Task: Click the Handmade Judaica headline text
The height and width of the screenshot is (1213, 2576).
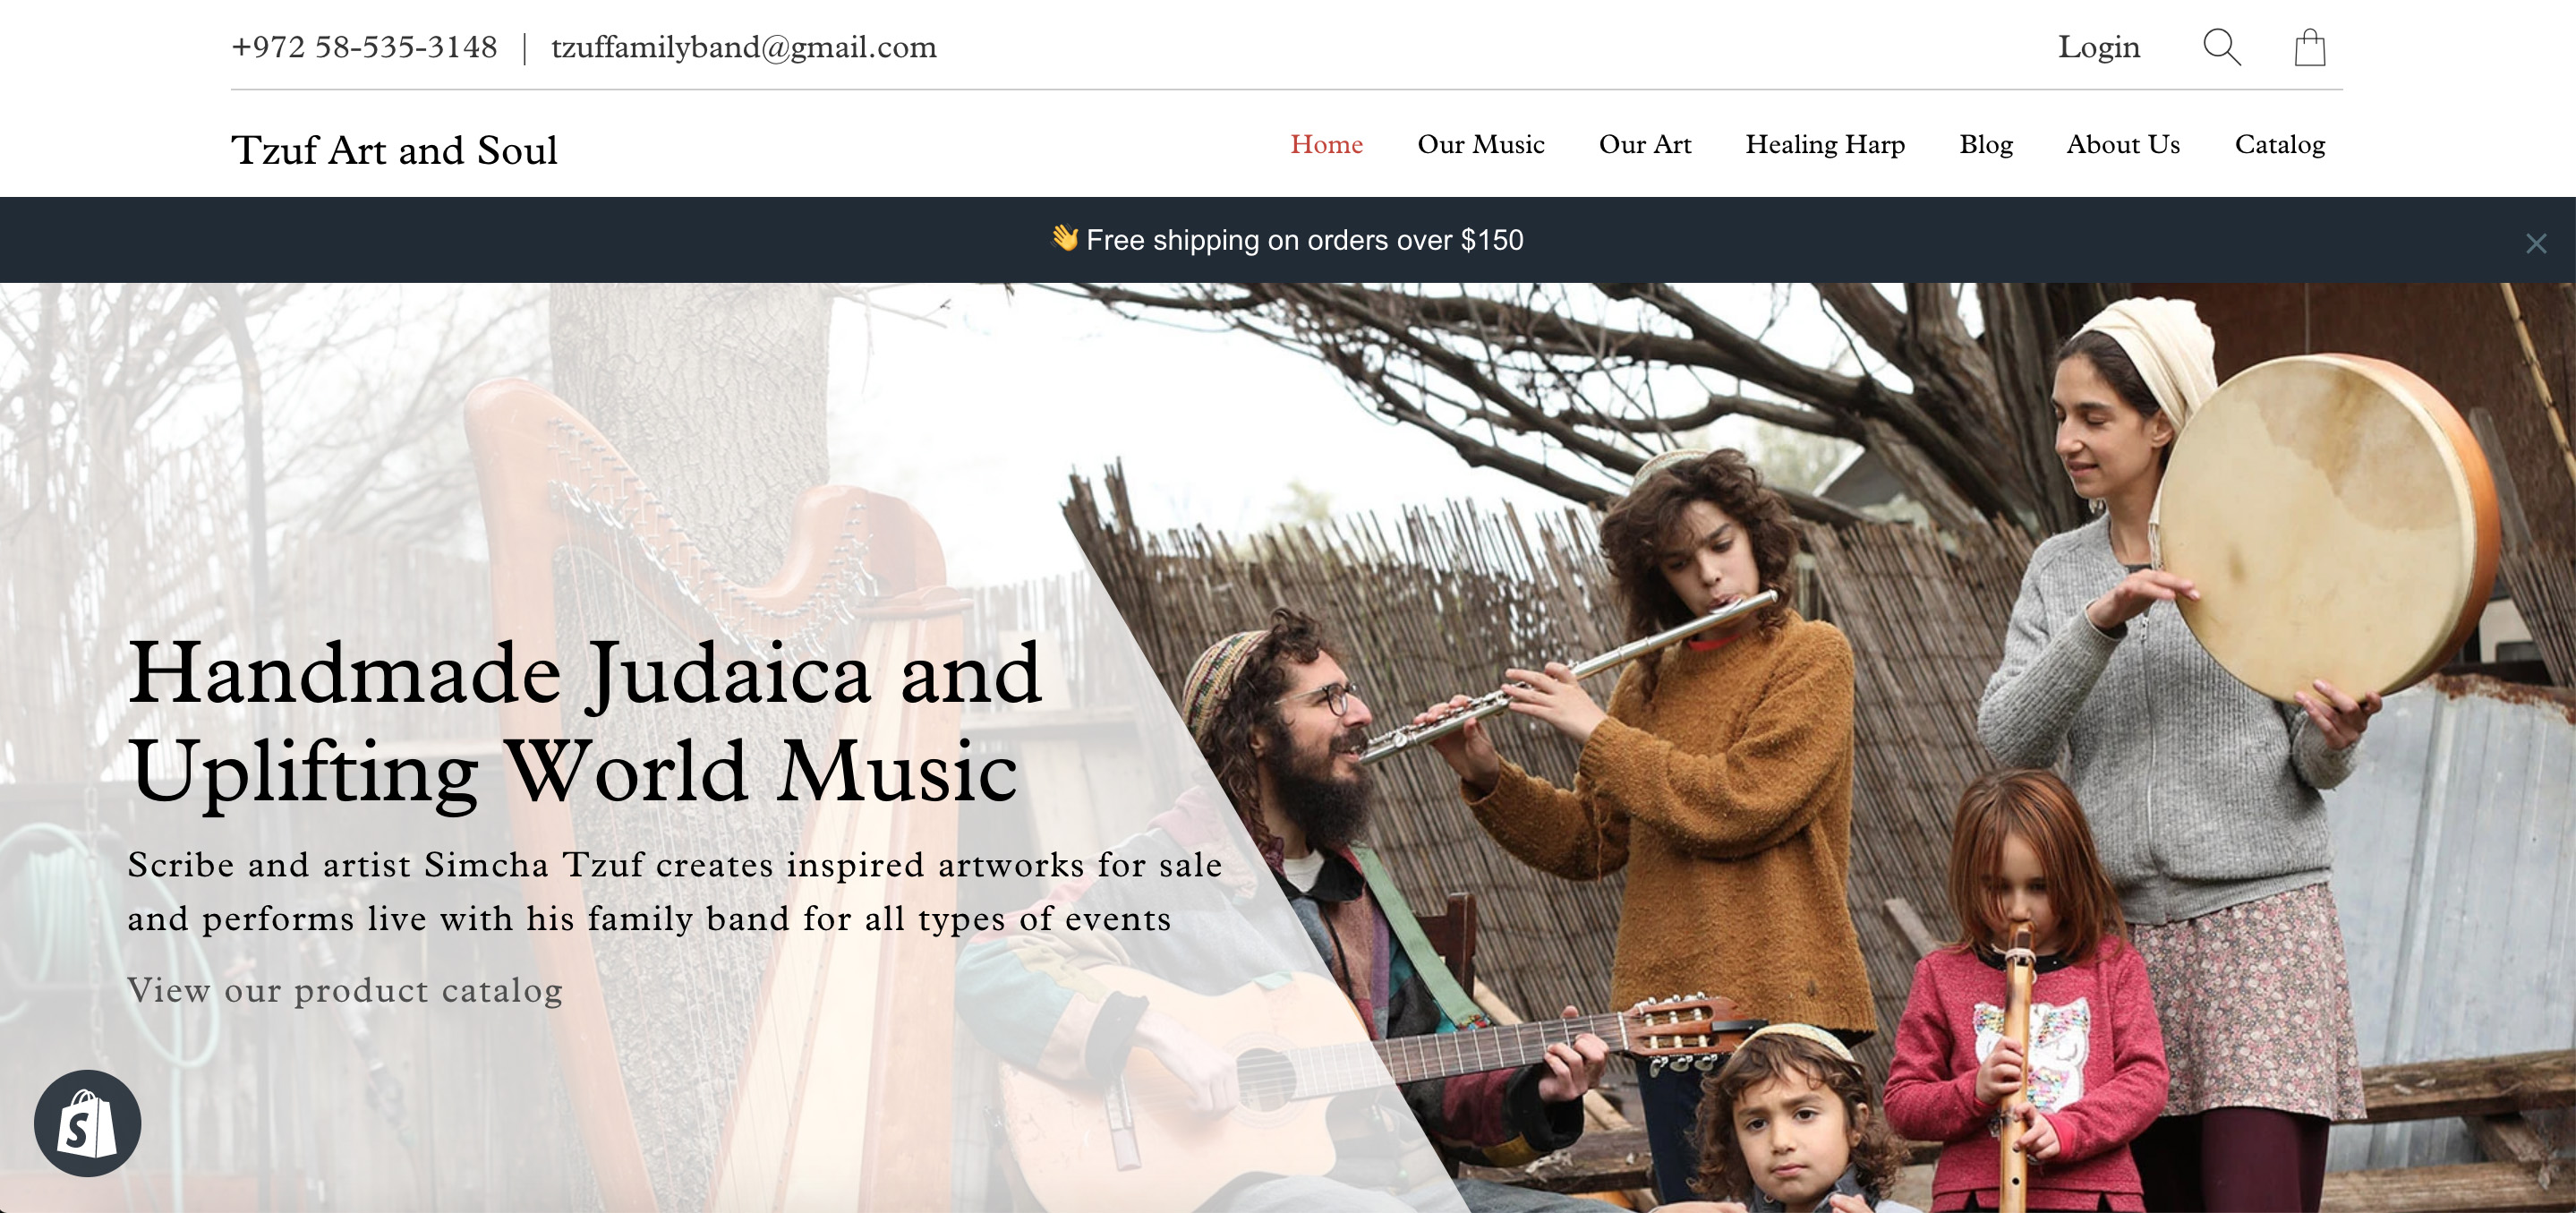Action: [x=585, y=722]
